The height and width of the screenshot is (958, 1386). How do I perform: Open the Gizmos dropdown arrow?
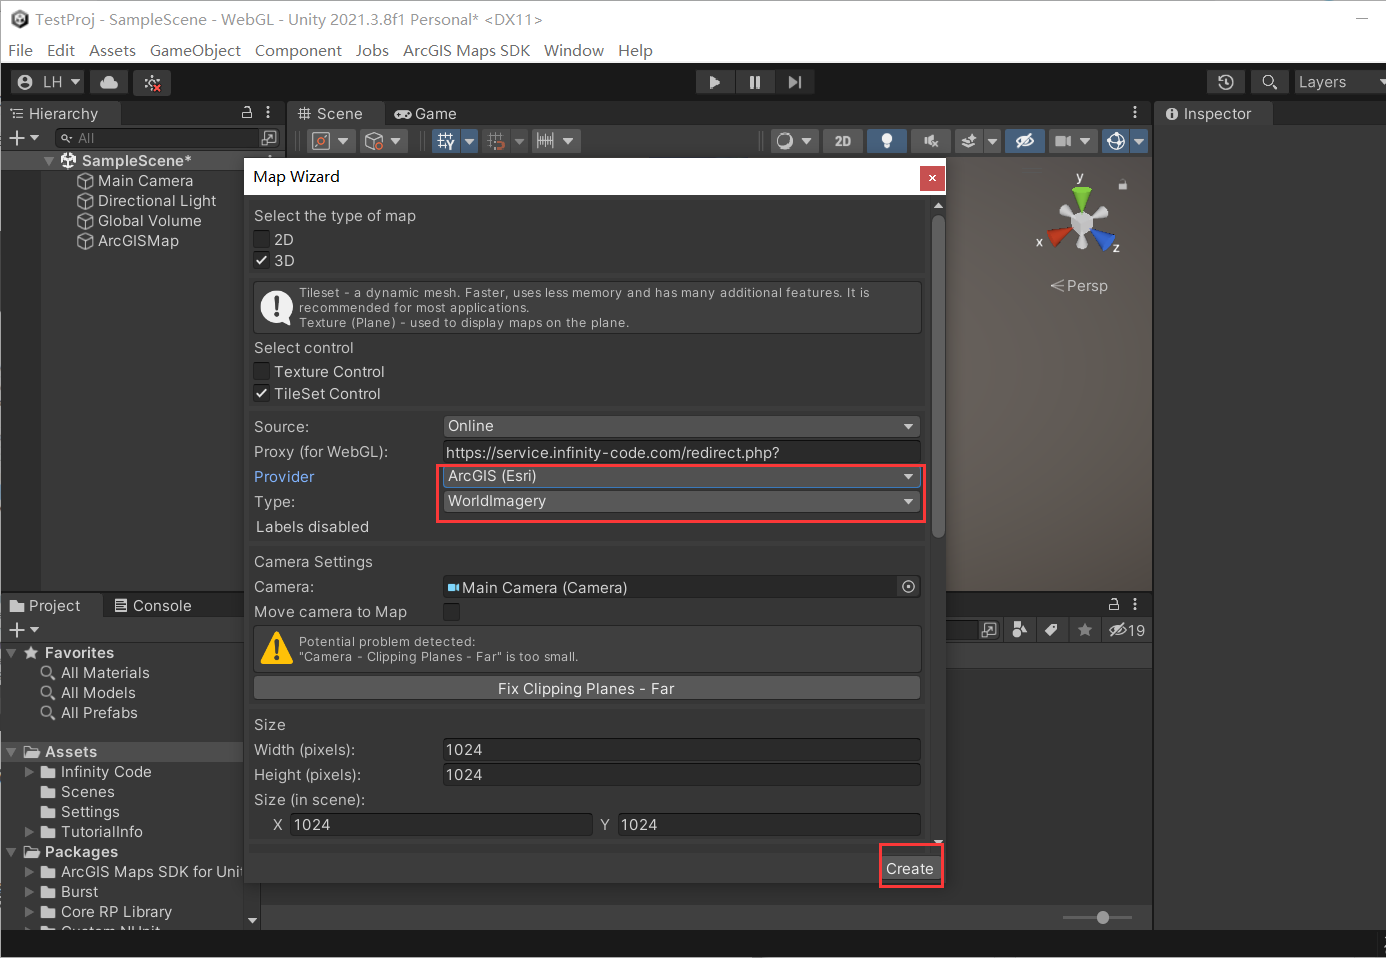click(1139, 141)
